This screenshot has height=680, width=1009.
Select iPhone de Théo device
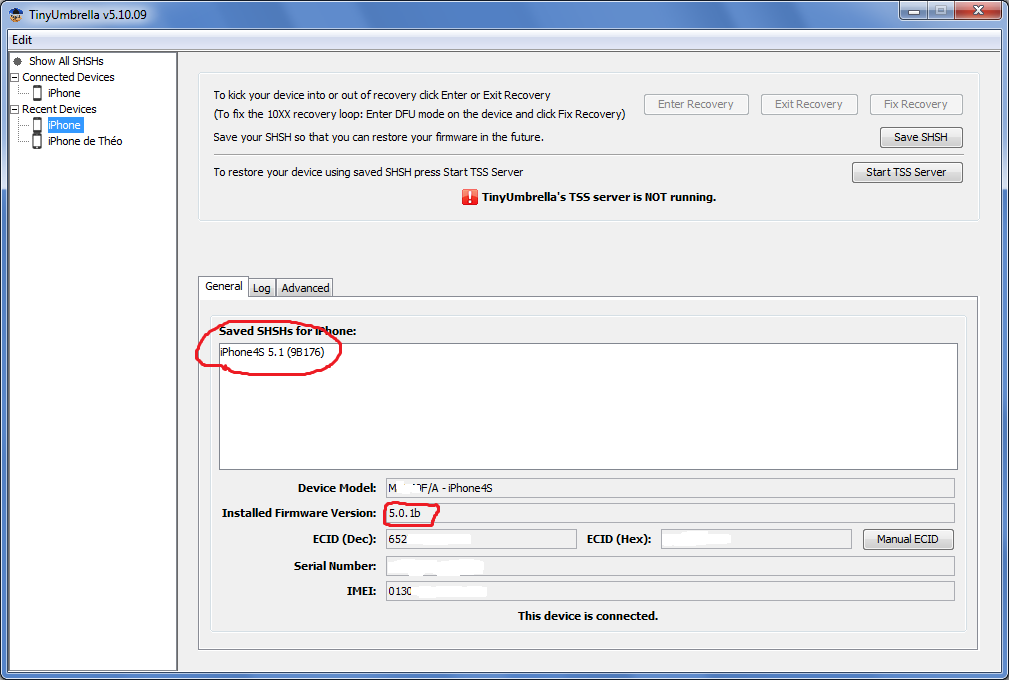pos(85,141)
